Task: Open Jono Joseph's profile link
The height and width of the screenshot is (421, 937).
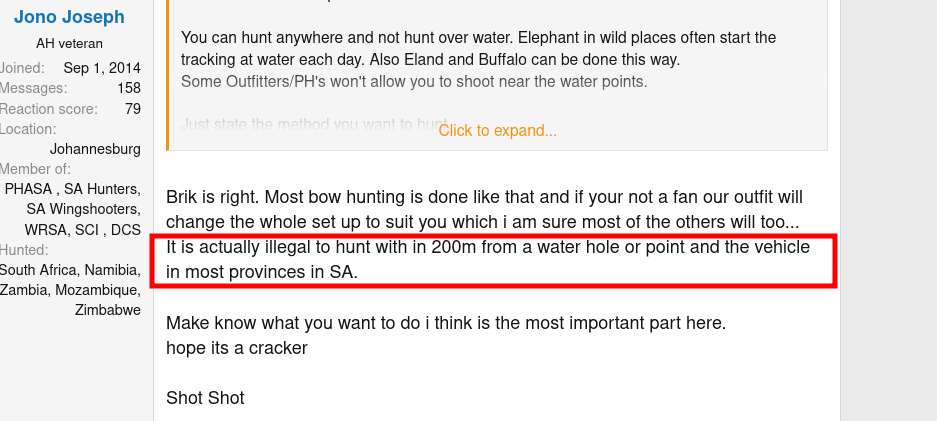Action: pos(69,17)
